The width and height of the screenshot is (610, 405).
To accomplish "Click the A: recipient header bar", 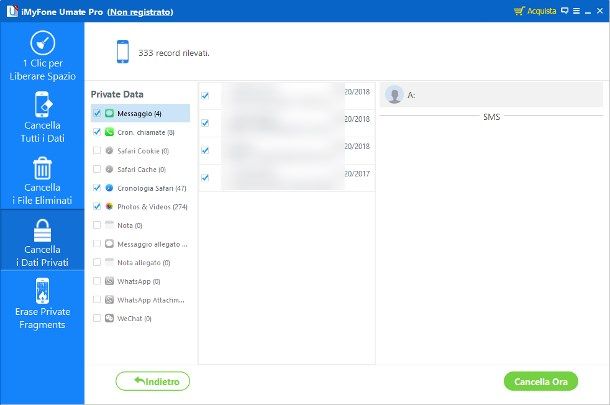I will click(491, 95).
